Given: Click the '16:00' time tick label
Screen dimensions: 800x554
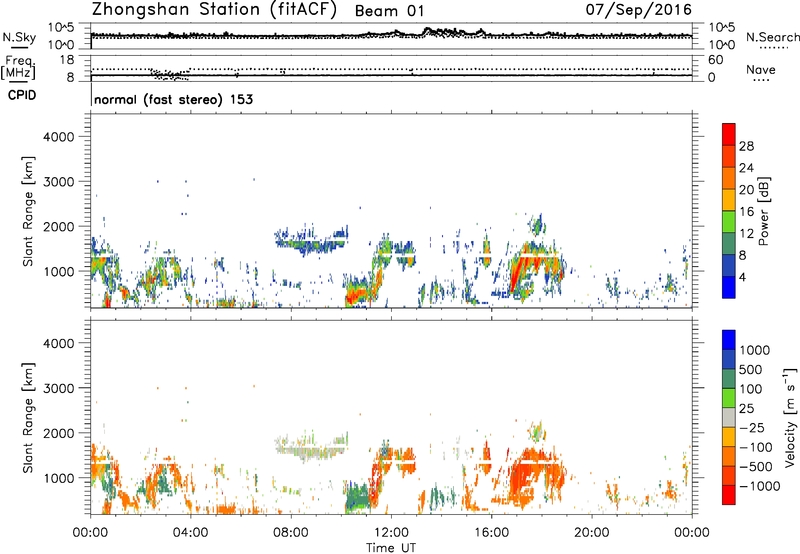Looking at the screenshot, I should click(491, 533).
